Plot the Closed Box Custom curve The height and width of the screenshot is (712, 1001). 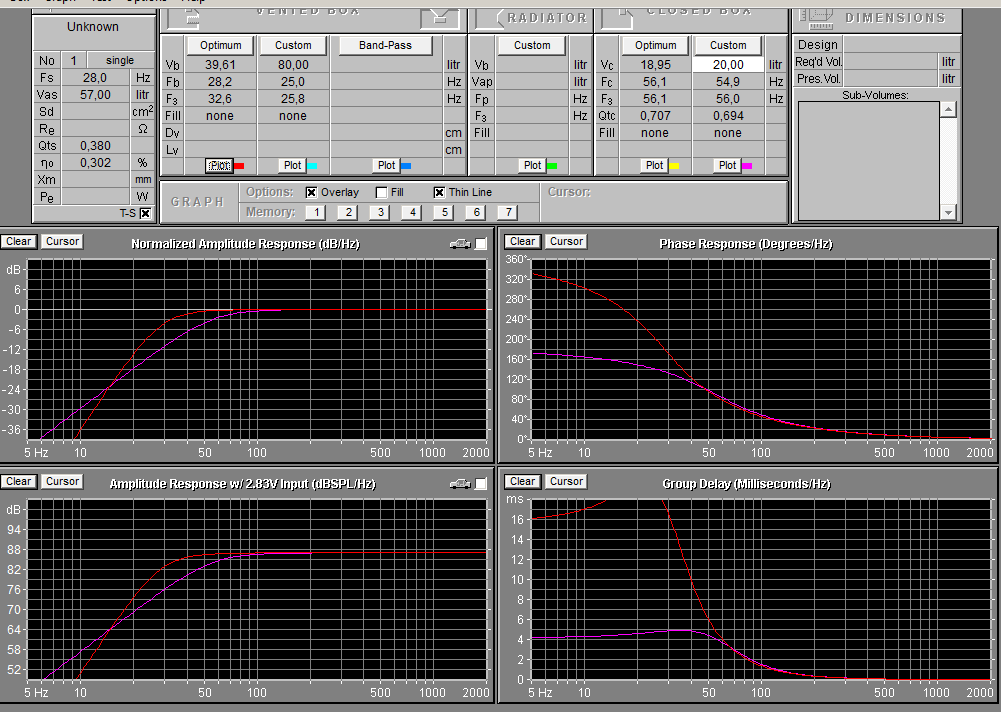coord(727,165)
